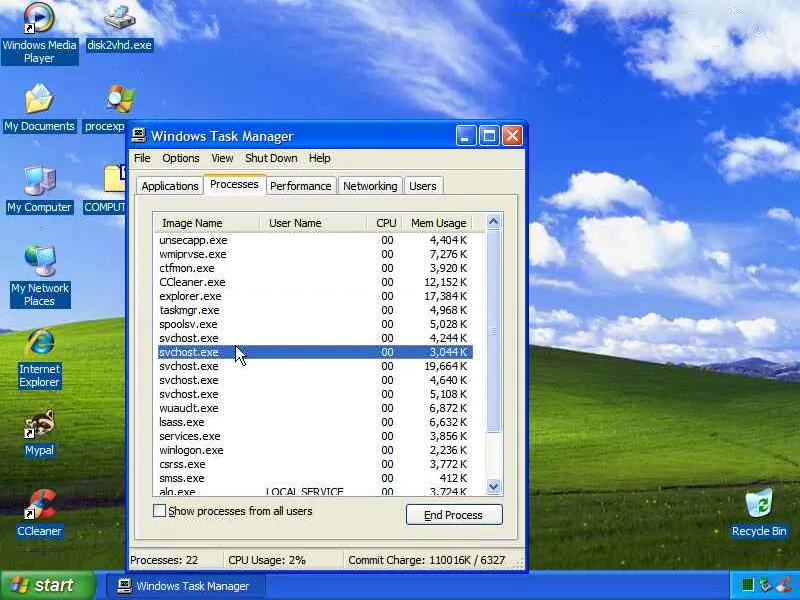Screen dimensions: 800x600
Task: Select the lsass.exe process
Action: 315,422
